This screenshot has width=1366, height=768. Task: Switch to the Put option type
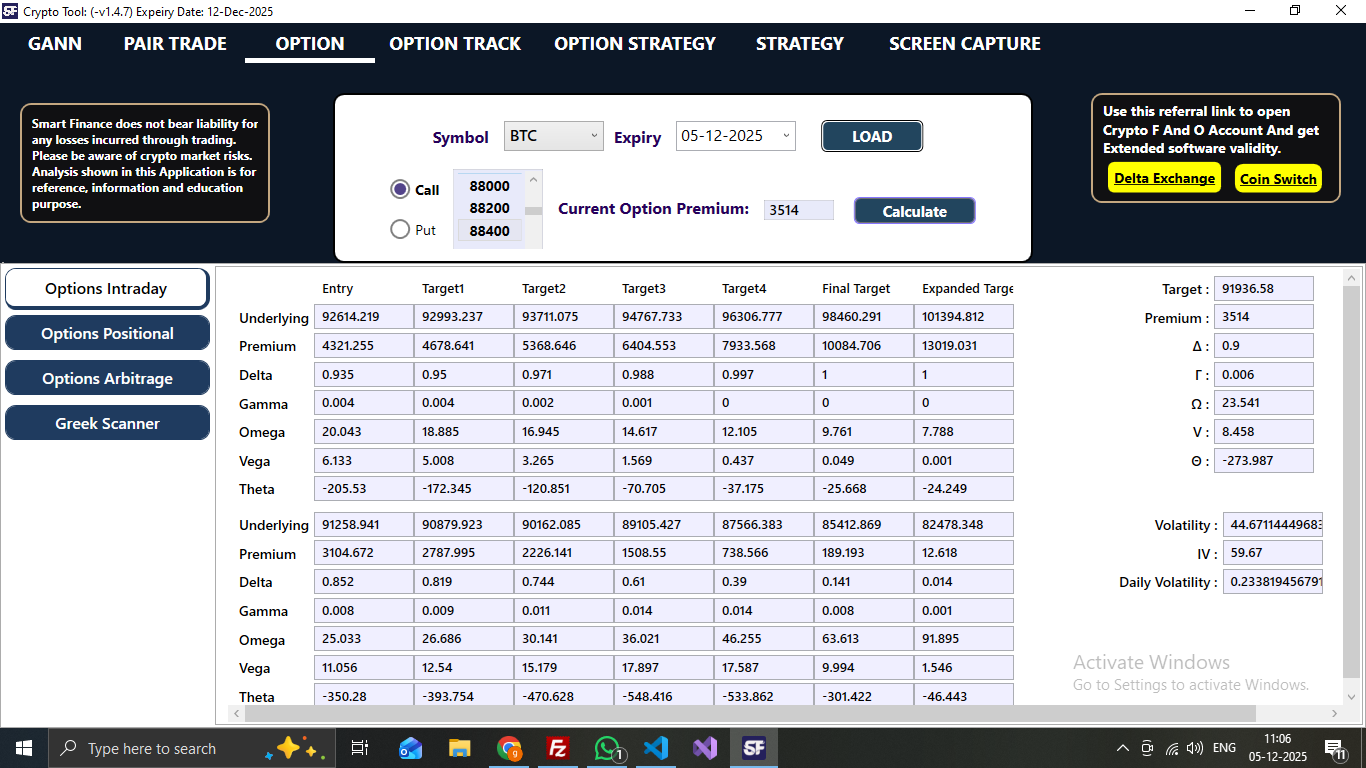399,229
